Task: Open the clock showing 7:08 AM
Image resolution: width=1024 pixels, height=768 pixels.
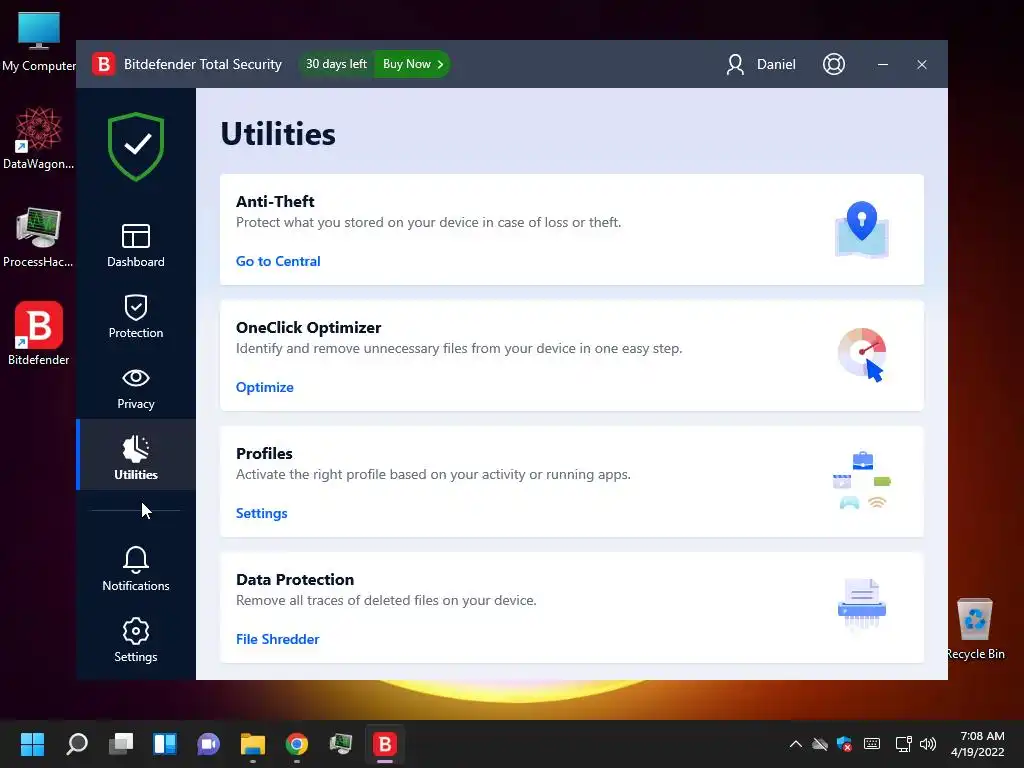Action: click(978, 744)
